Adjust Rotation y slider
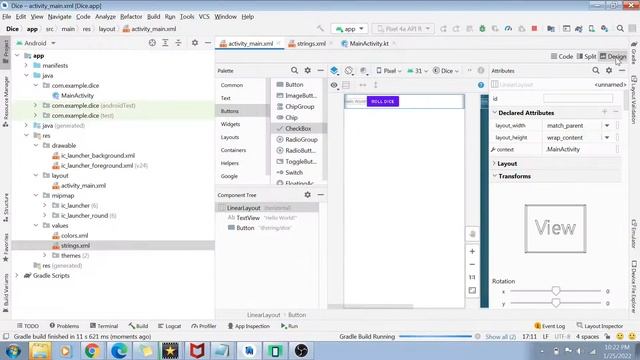This screenshot has height=360, width=640. tap(556, 303)
